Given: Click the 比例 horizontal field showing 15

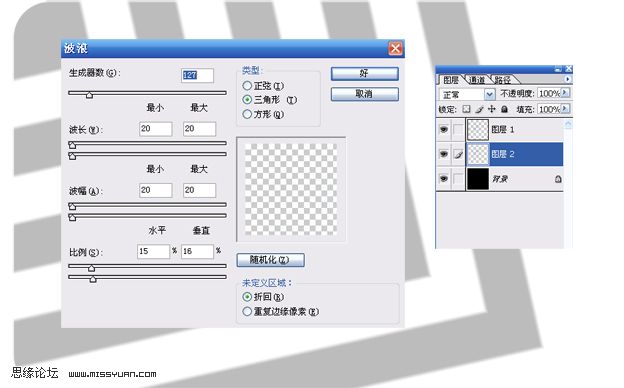Looking at the screenshot, I should tap(154, 252).
